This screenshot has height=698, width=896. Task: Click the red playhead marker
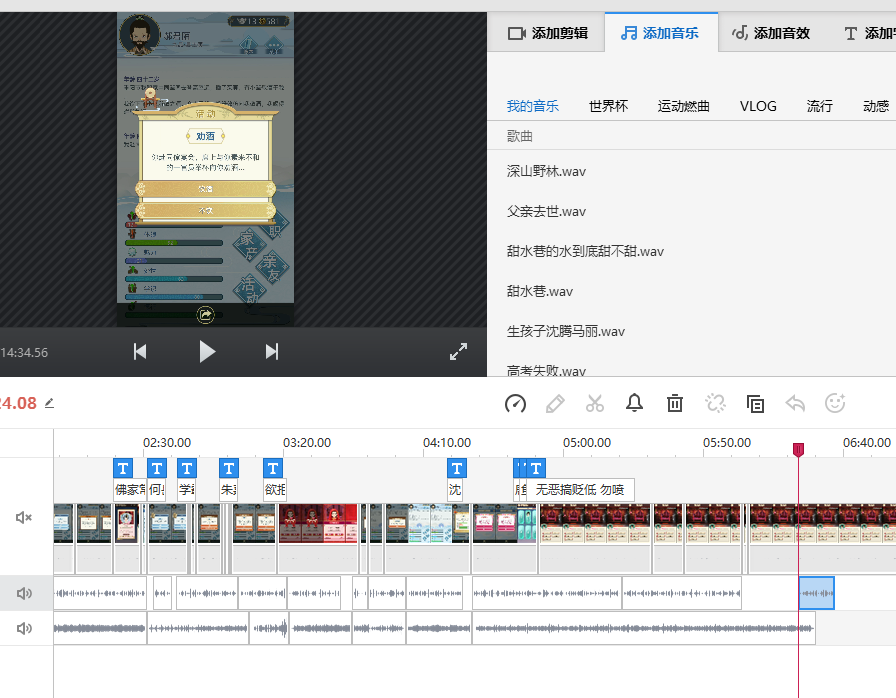pyautogui.click(x=798, y=450)
